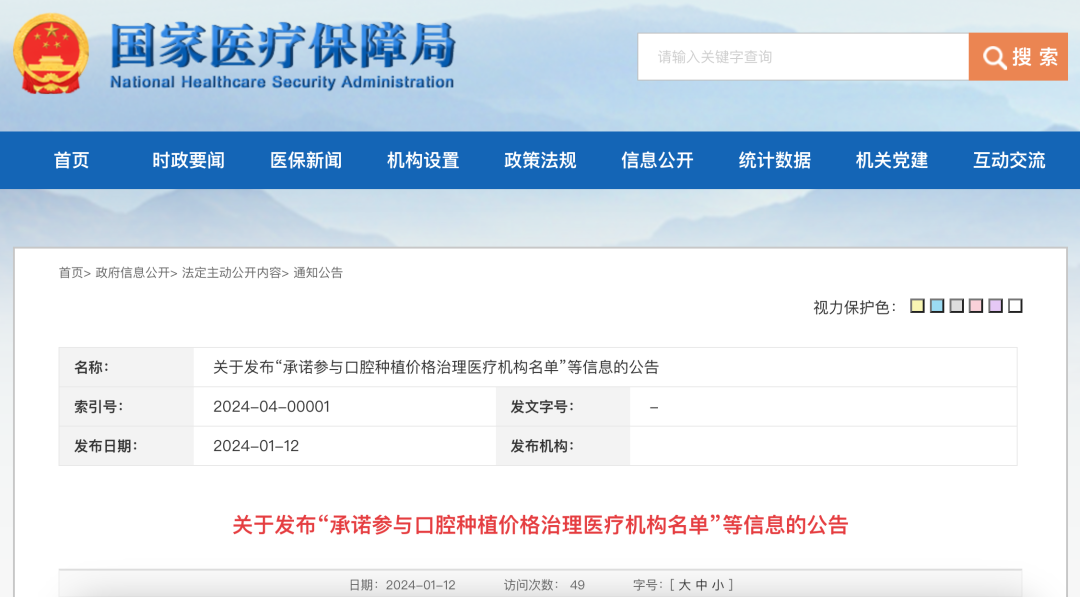
Task: Click the 名称 label cell
Action: point(126,368)
